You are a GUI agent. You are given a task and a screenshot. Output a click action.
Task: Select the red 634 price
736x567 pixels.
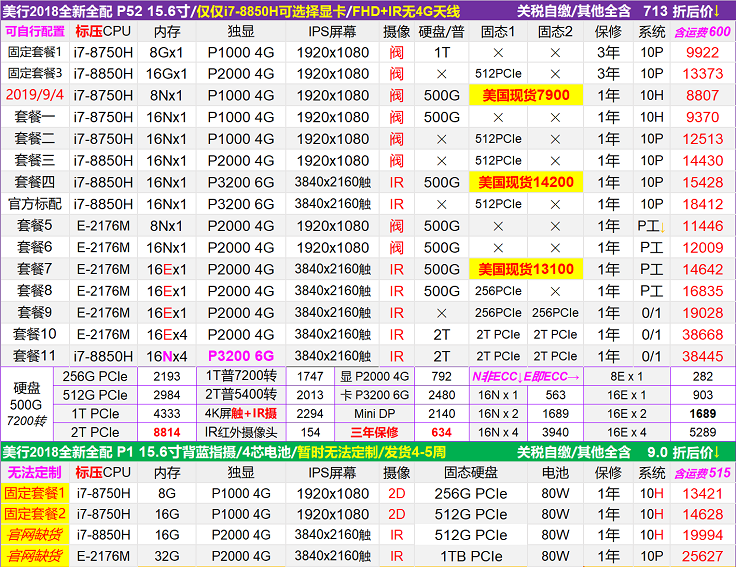point(441,432)
